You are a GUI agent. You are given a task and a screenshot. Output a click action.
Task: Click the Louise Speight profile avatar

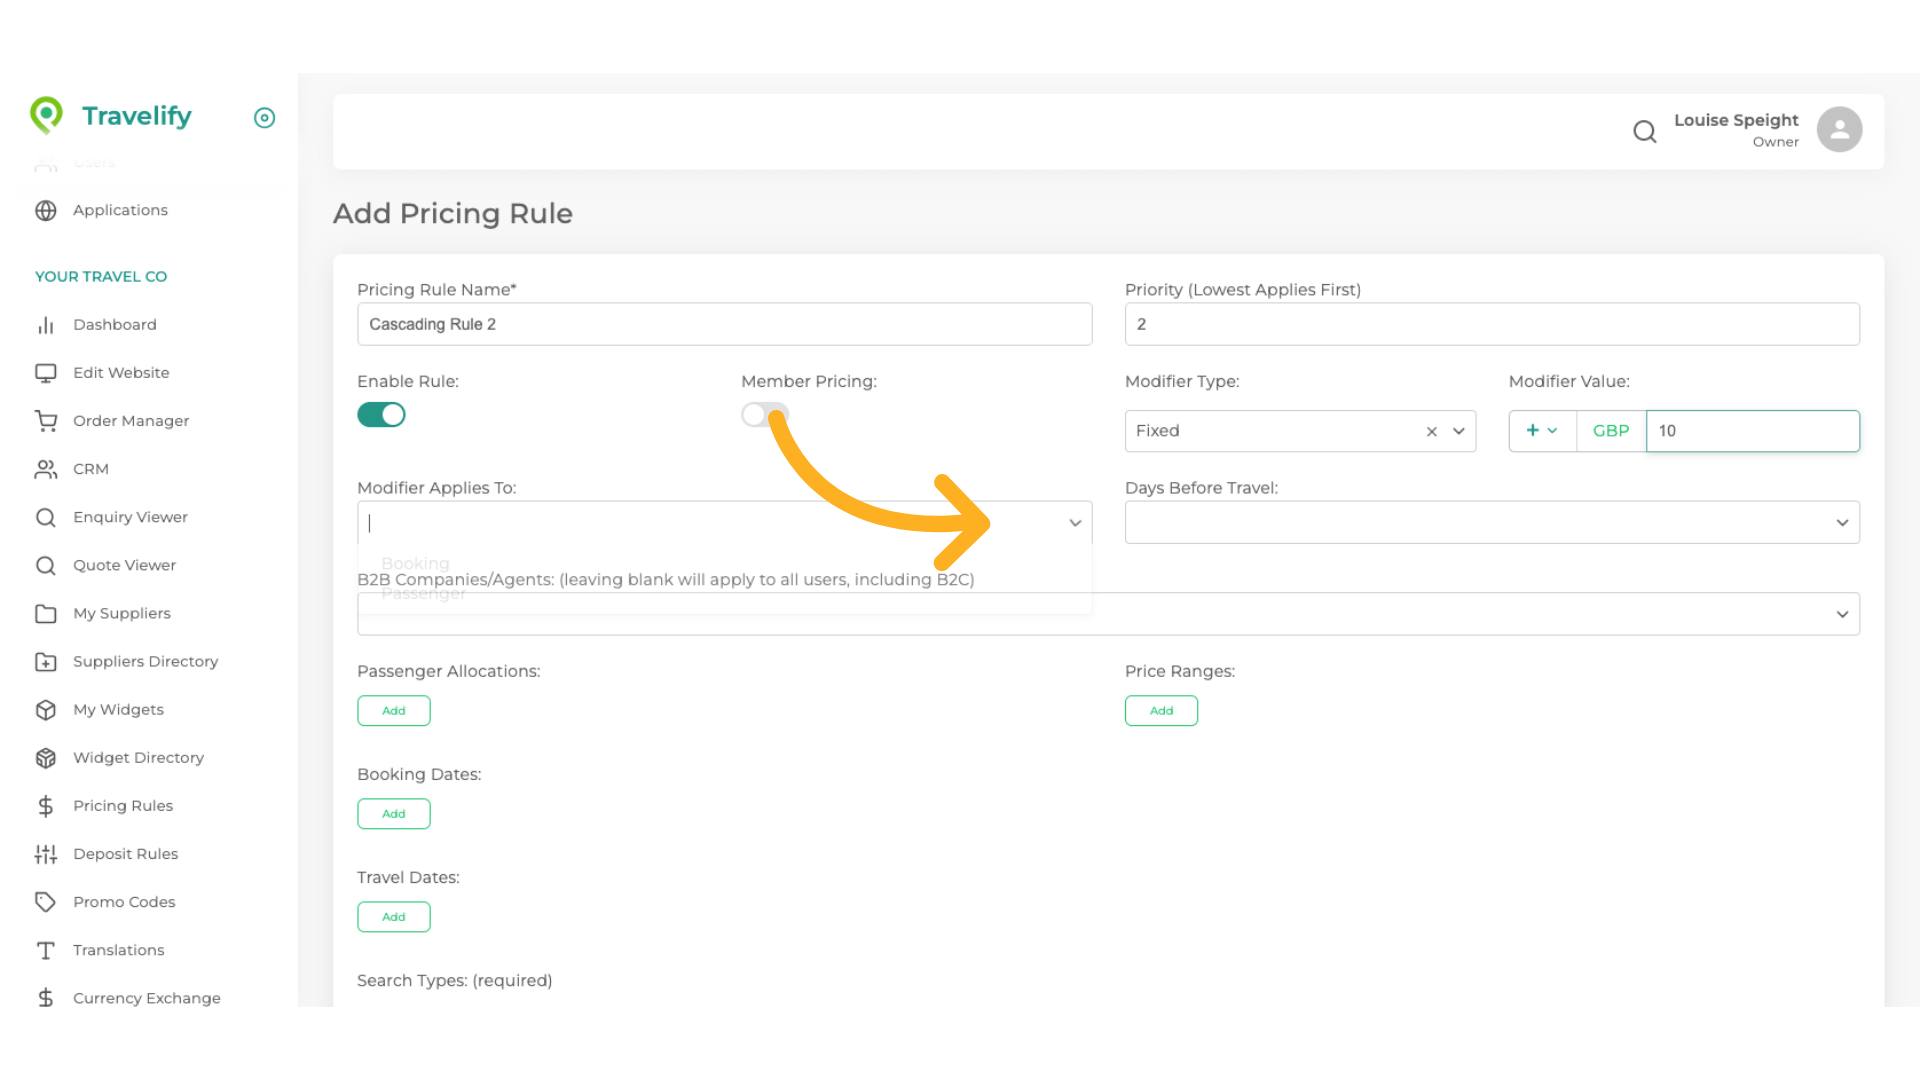click(1839, 129)
